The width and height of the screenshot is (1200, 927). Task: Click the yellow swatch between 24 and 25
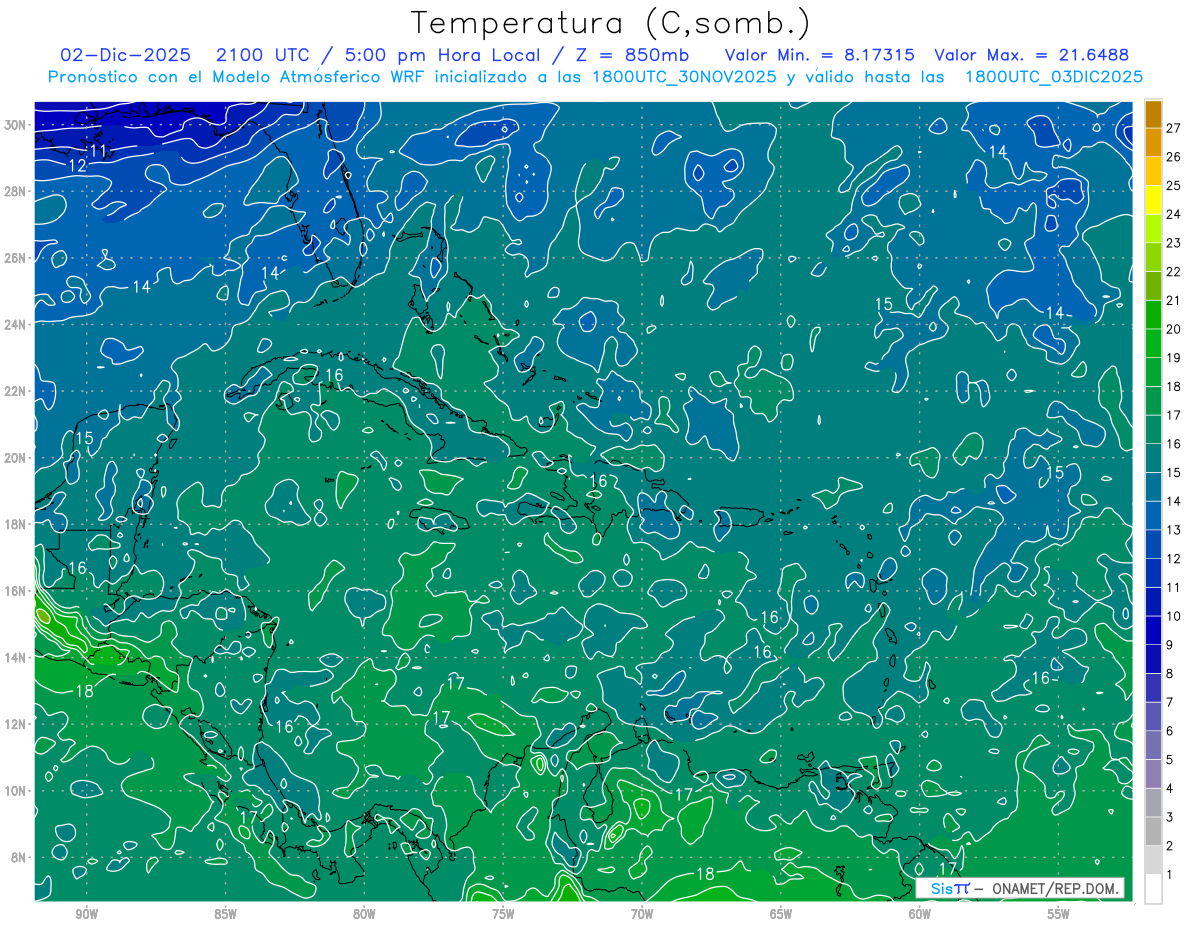pos(1153,200)
